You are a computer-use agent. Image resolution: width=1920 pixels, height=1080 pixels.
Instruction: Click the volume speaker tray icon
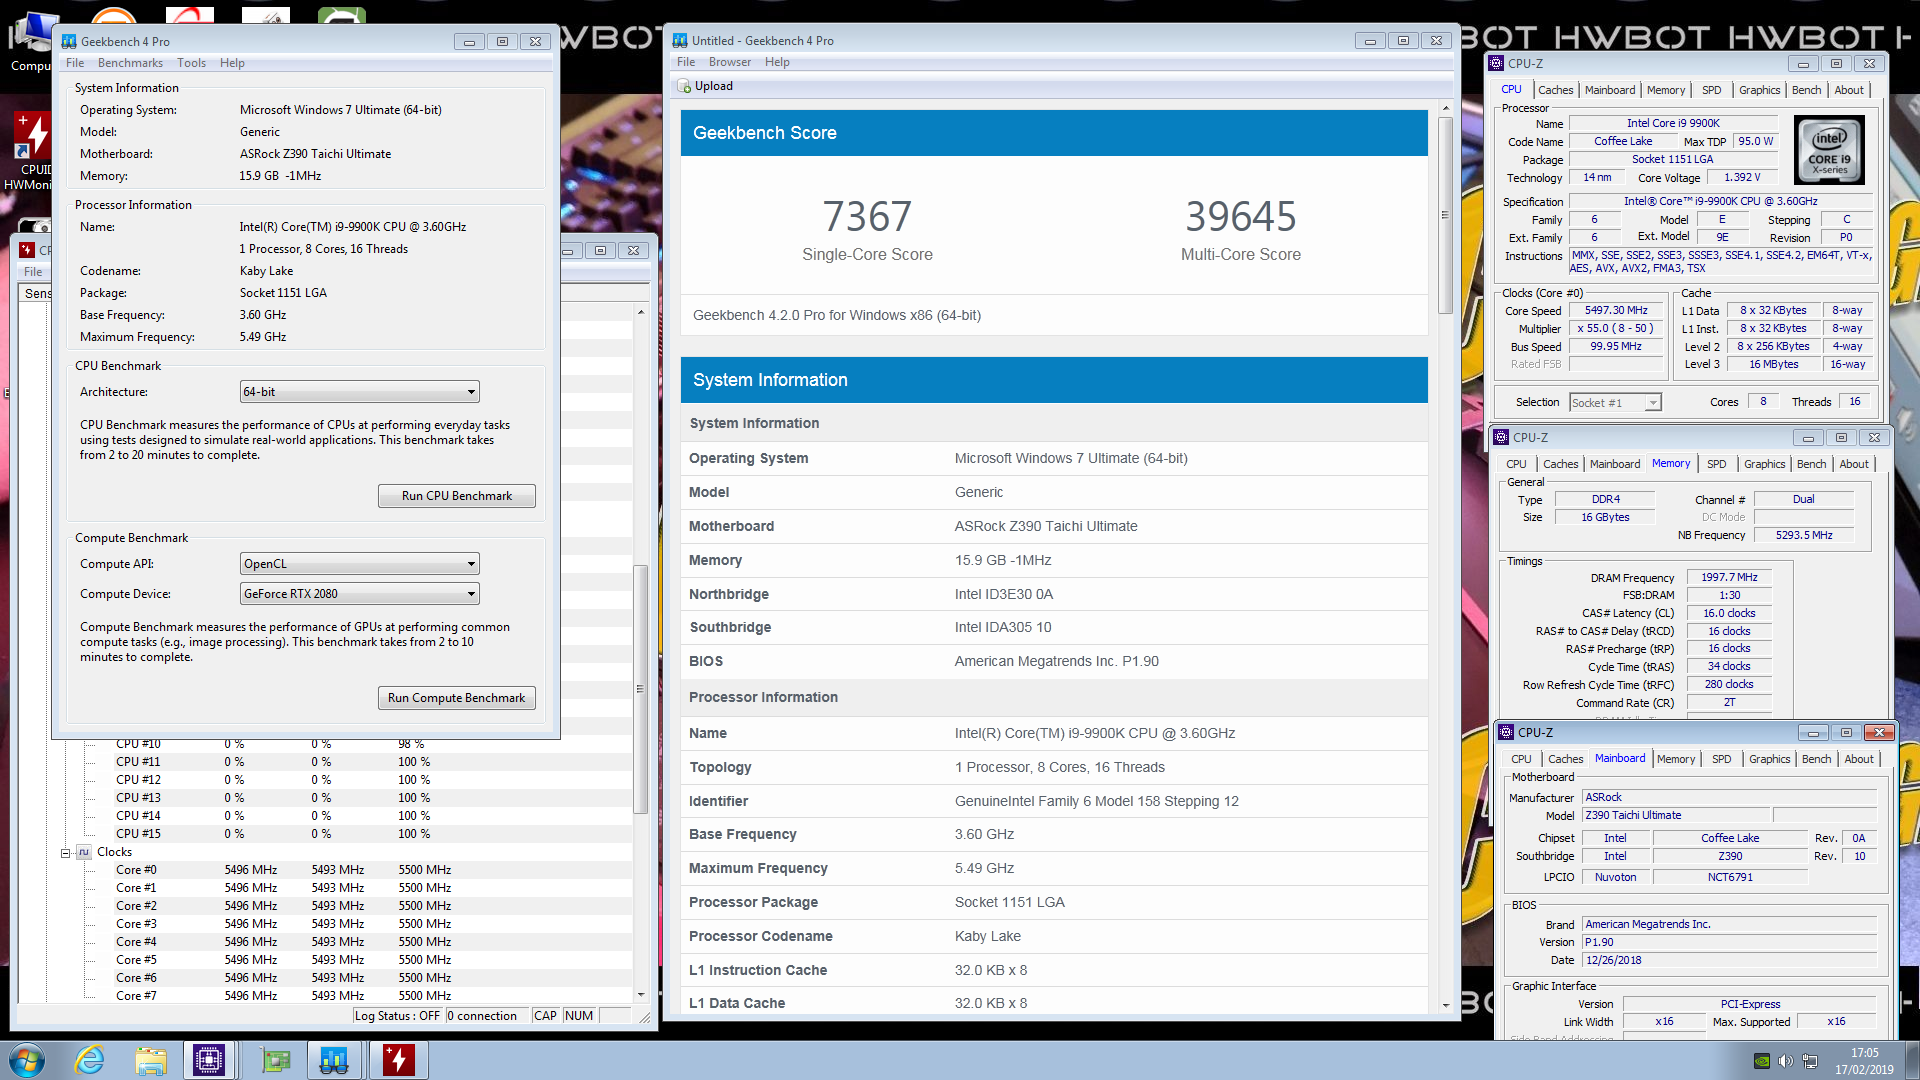tap(1785, 1061)
